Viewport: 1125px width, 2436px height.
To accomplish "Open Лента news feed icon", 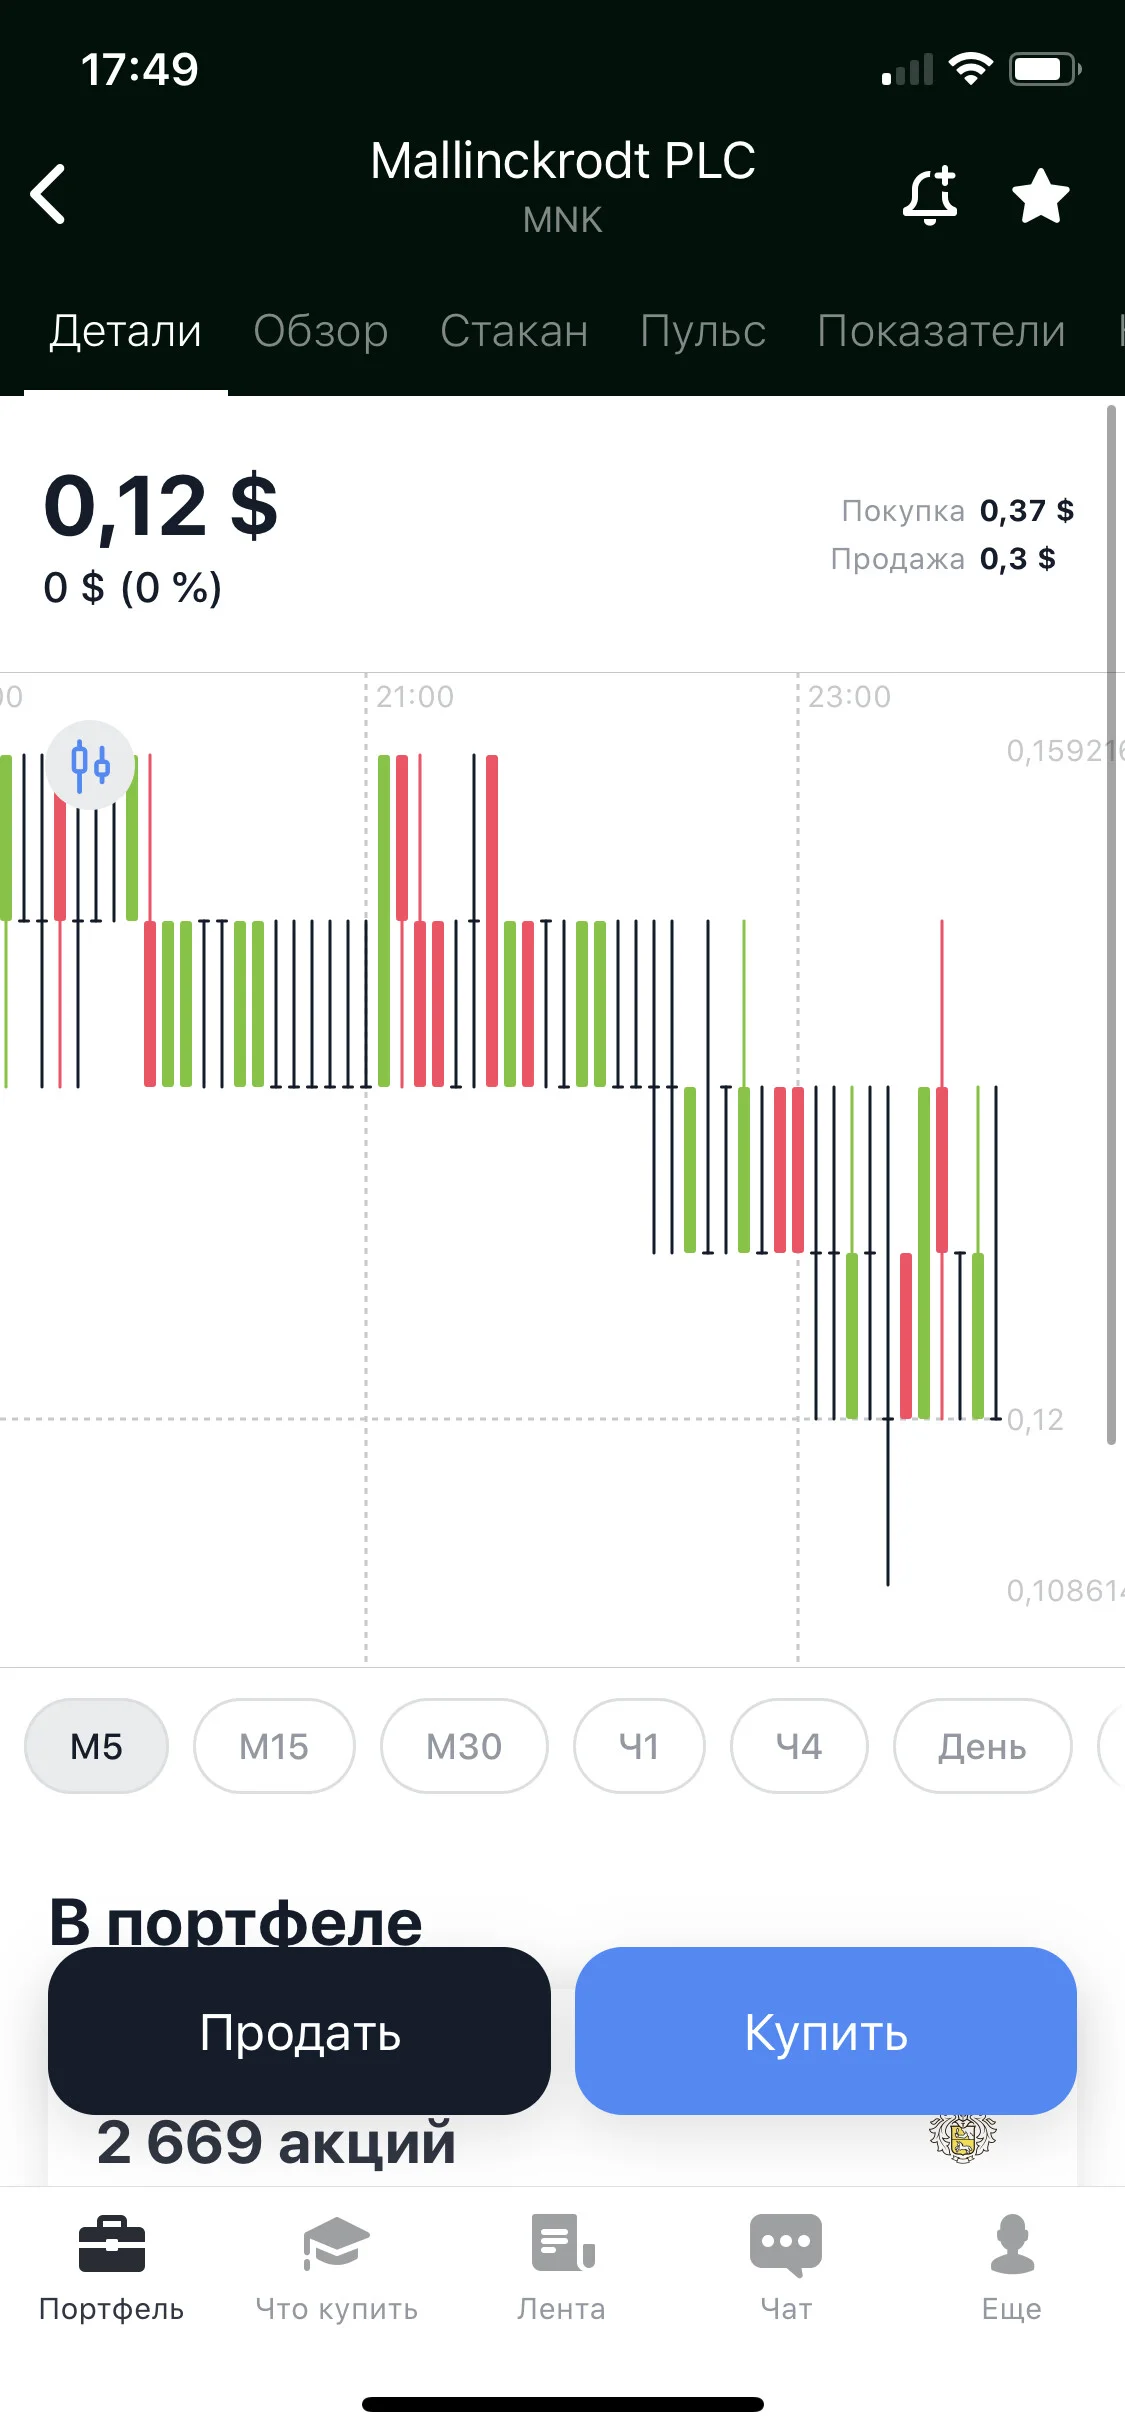I will point(563,2243).
